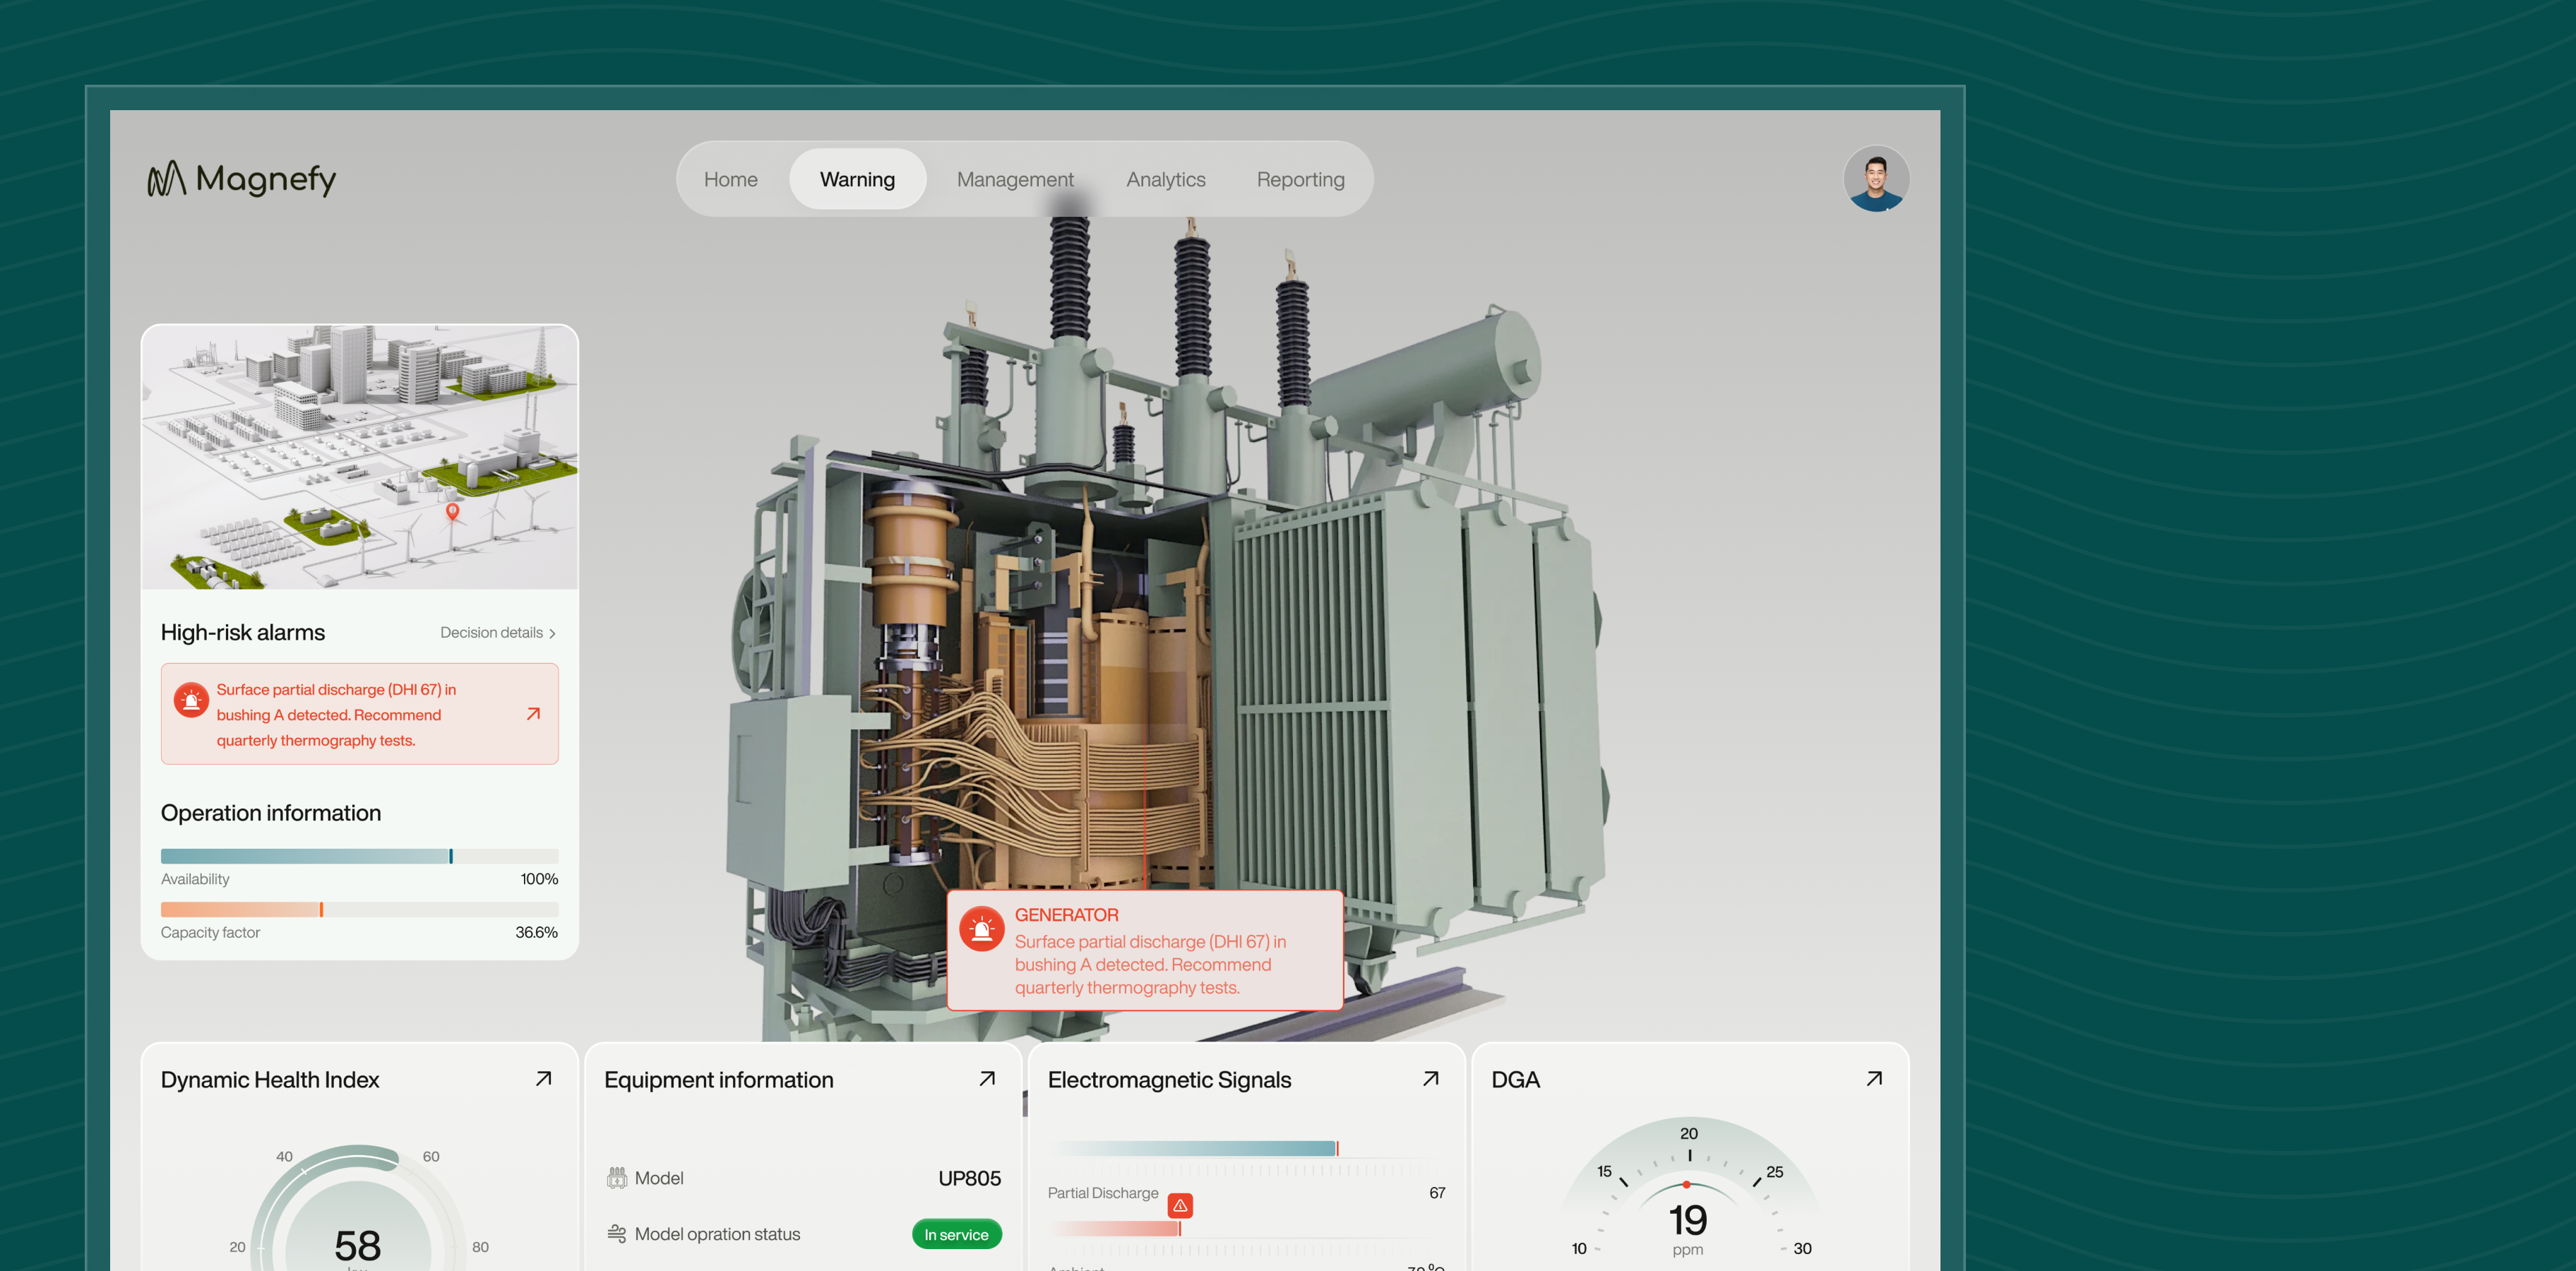This screenshot has height=1271, width=2576.
Task: Click the Magnefy logo
Action: coord(242,179)
